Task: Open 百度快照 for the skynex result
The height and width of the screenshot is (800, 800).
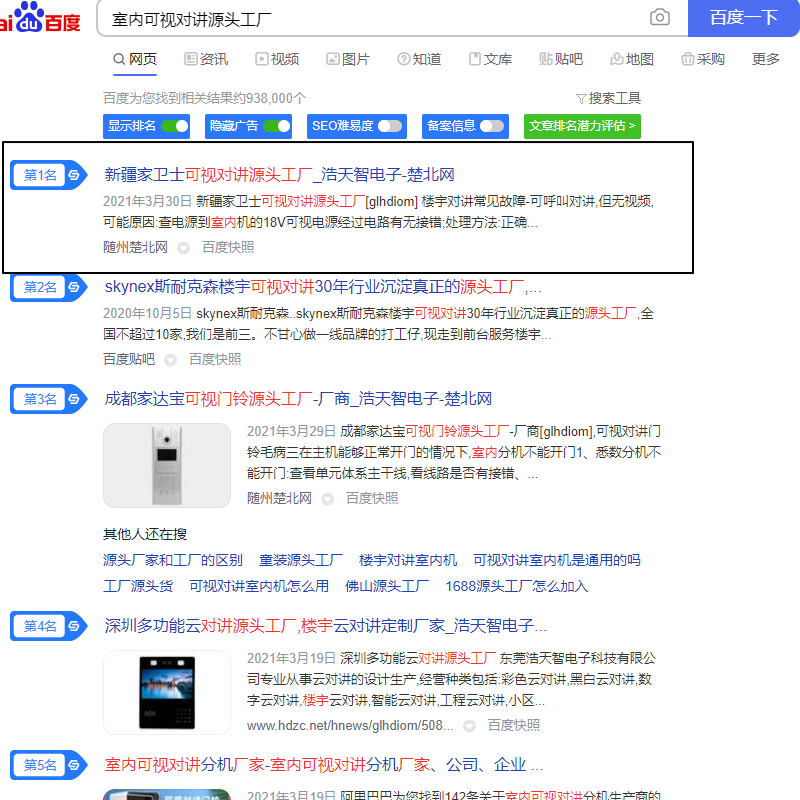Action: (215, 359)
